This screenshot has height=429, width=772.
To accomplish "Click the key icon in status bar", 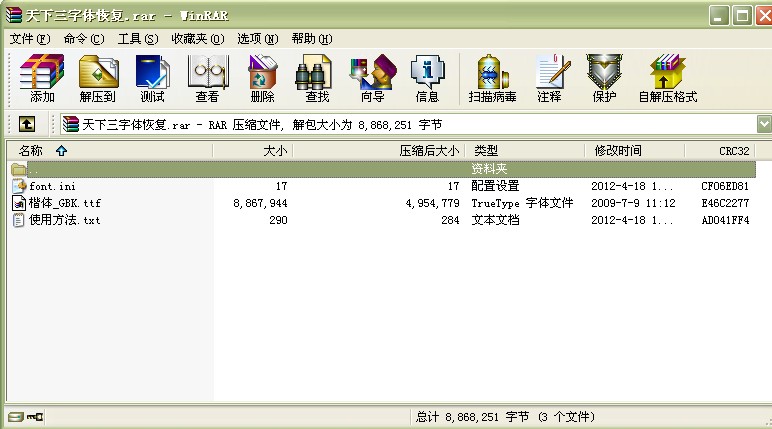I will (35, 417).
